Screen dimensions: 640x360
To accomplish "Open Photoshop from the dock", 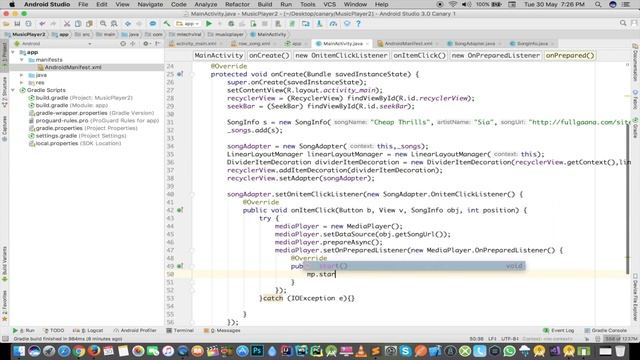I will (x=257, y=351).
